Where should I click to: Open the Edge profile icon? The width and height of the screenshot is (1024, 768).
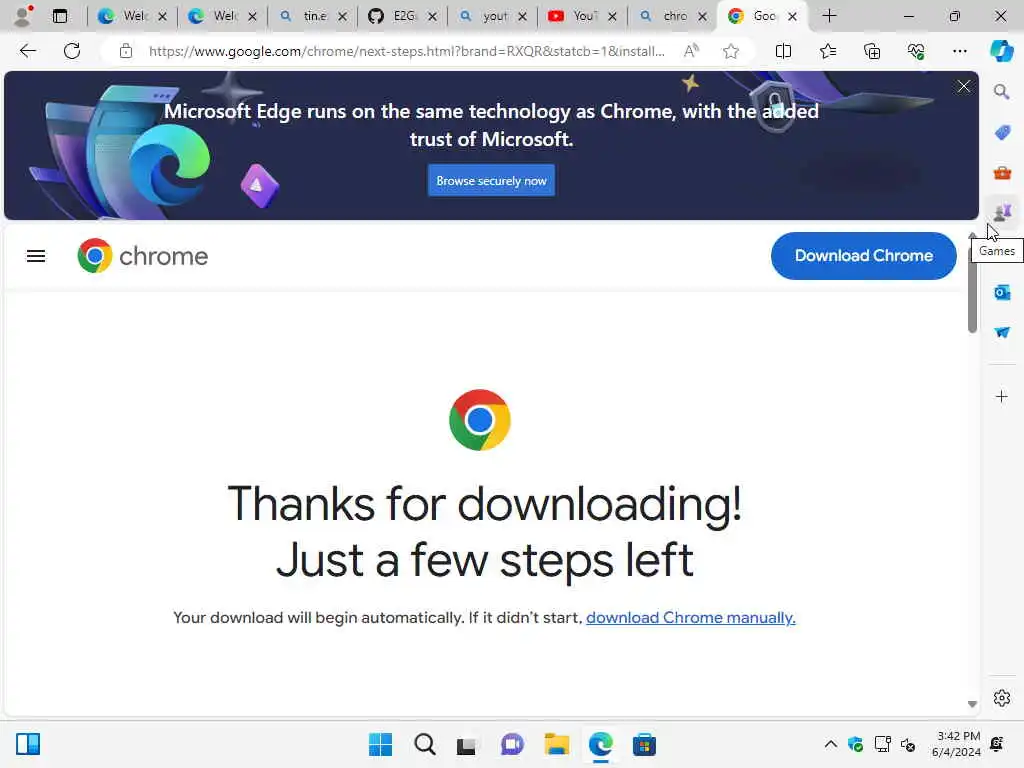tap(24, 16)
